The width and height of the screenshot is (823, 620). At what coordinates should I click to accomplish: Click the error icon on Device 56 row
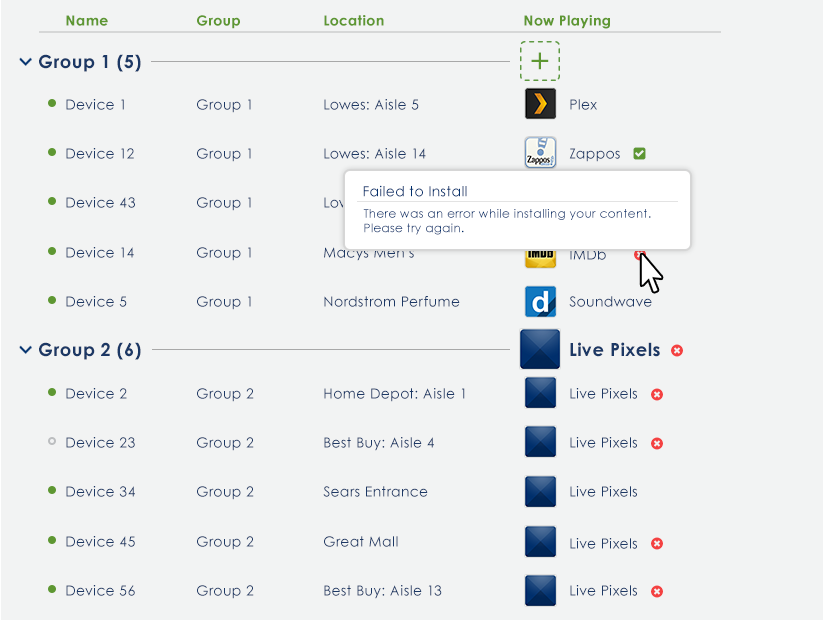pos(657,591)
